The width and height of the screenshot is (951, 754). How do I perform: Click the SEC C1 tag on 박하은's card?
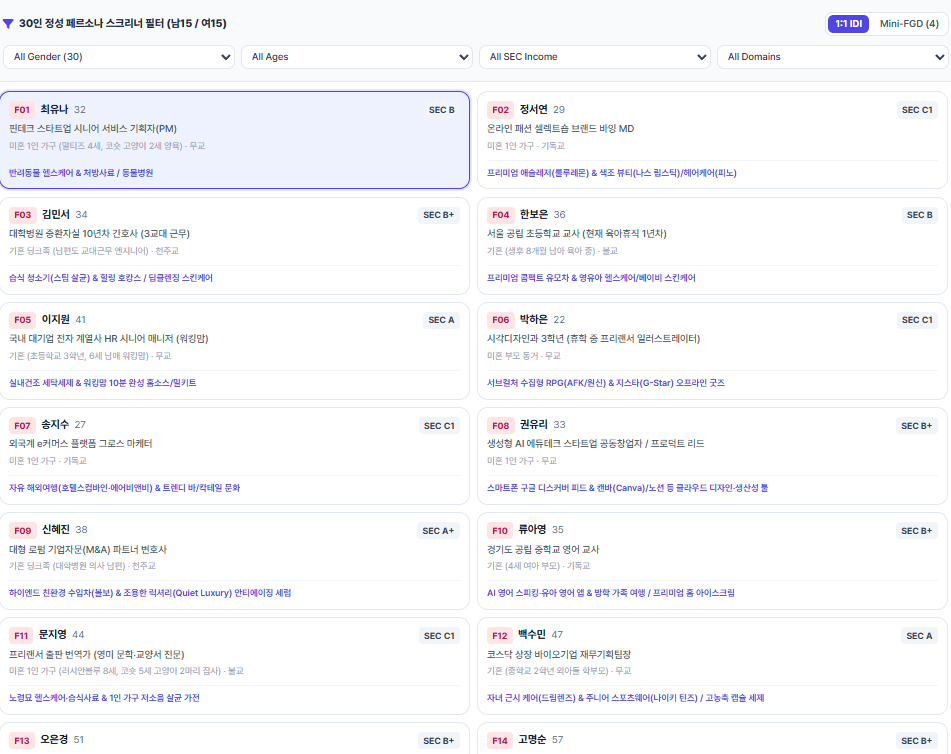[x=917, y=320]
